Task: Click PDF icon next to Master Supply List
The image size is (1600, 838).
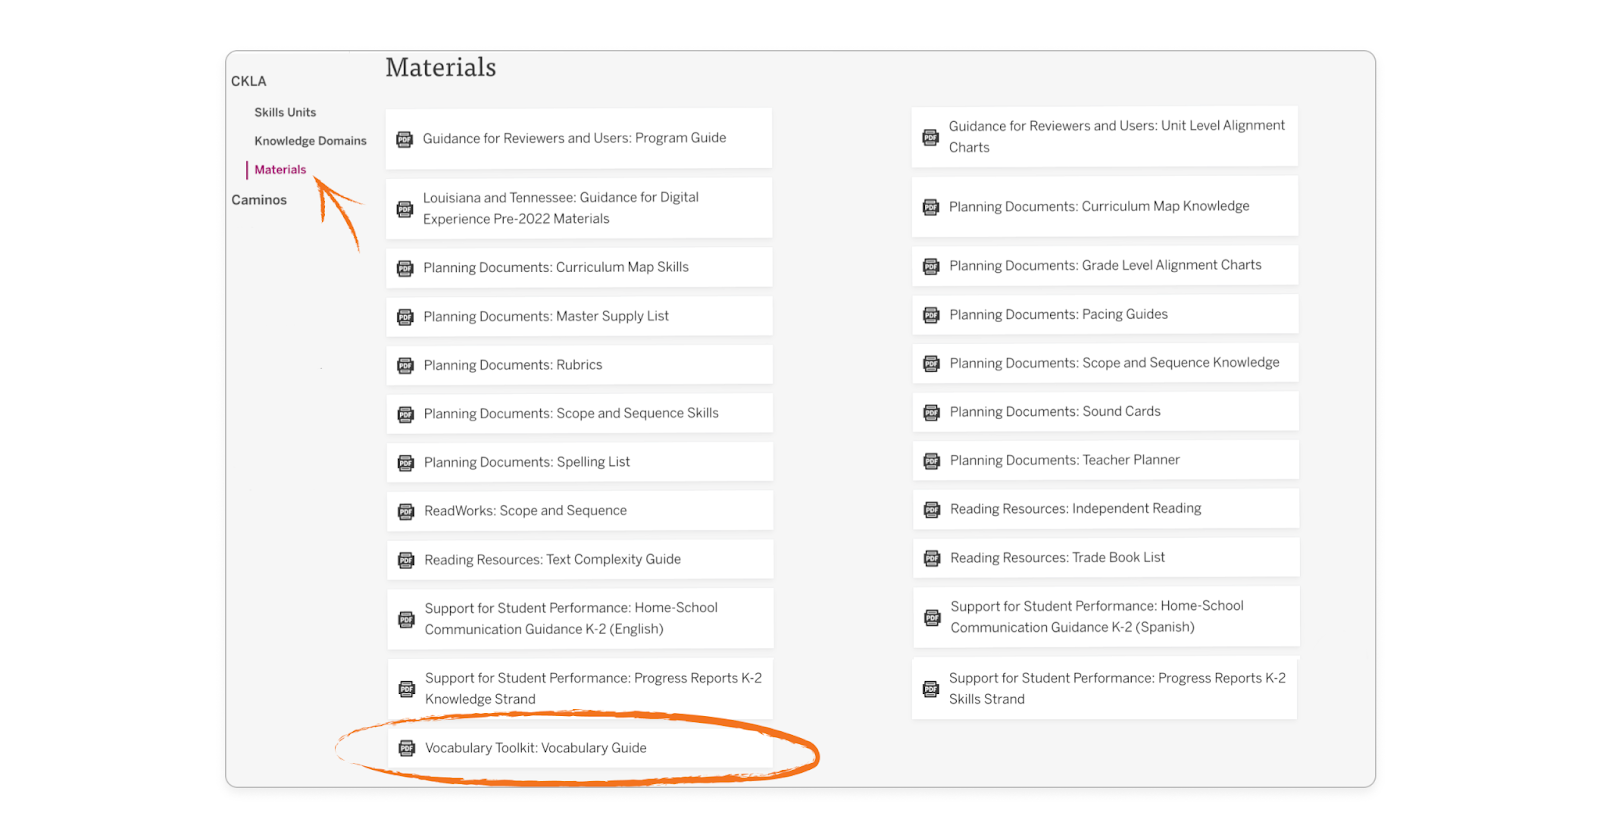Action: [405, 317]
